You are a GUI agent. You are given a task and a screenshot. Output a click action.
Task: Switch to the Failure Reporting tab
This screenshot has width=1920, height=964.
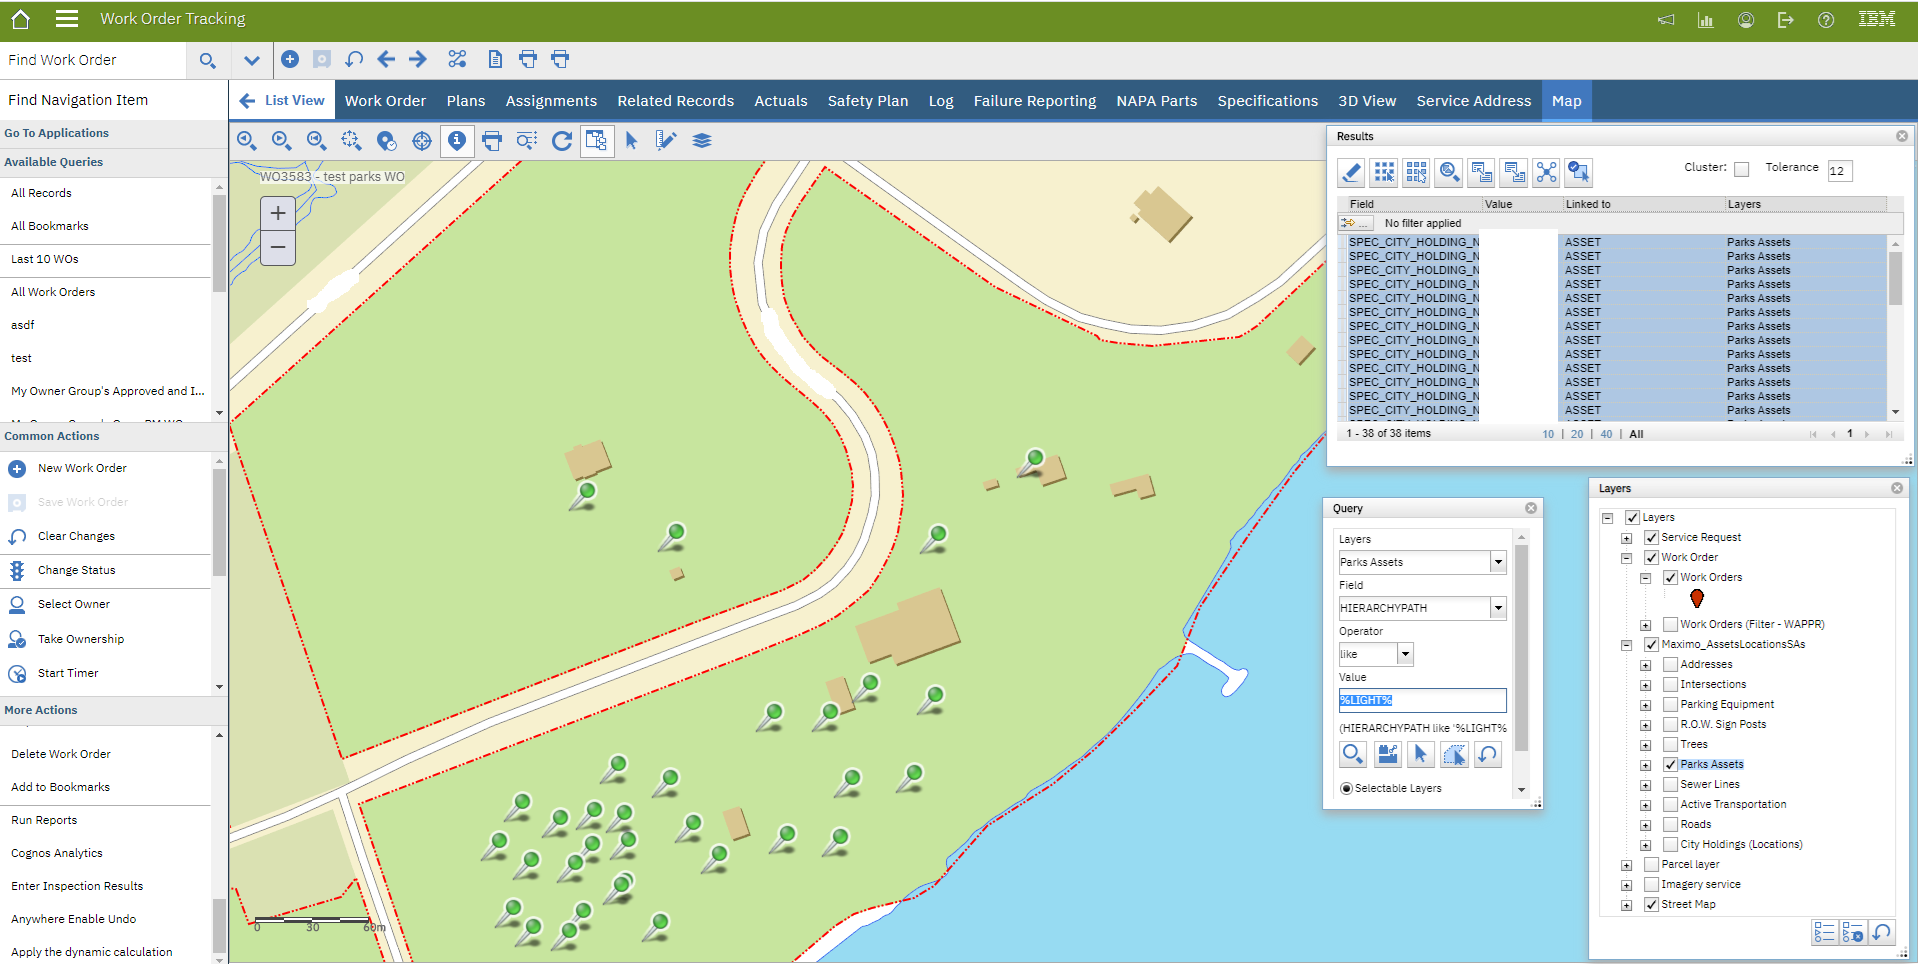[1035, 100]
